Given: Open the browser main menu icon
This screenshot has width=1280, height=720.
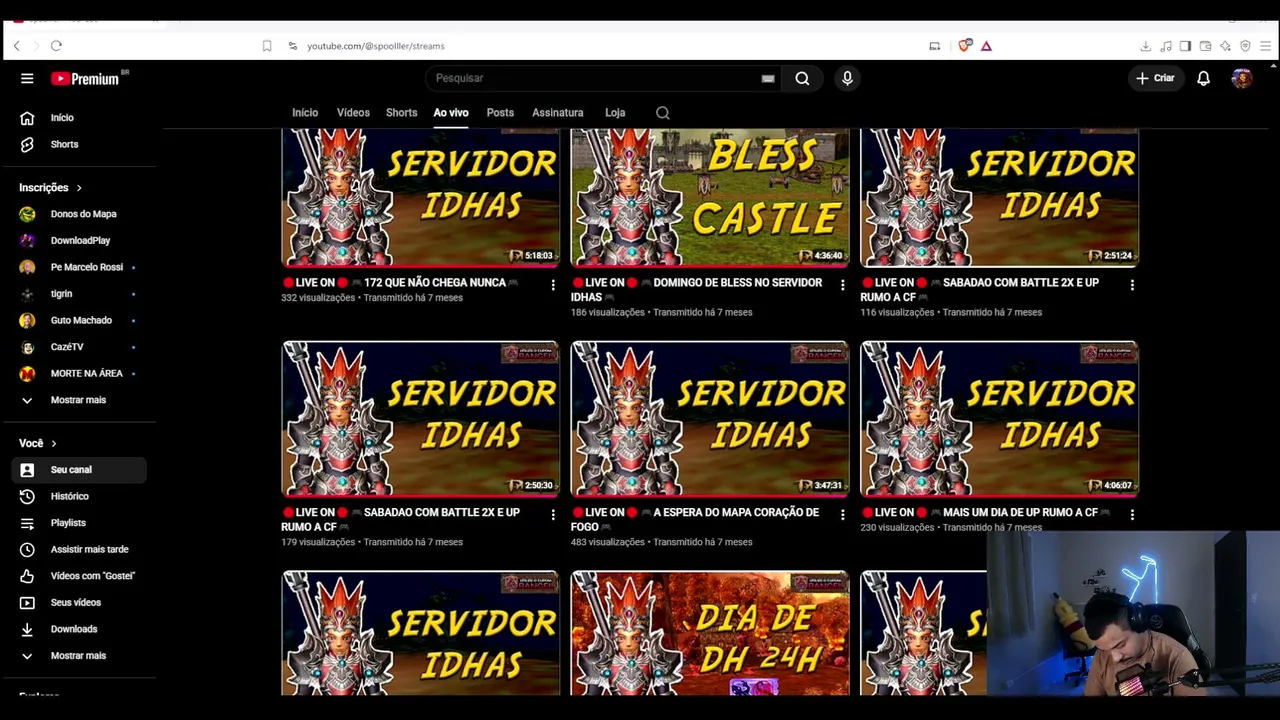Looking at the screenshot, I should (1265, 46).
